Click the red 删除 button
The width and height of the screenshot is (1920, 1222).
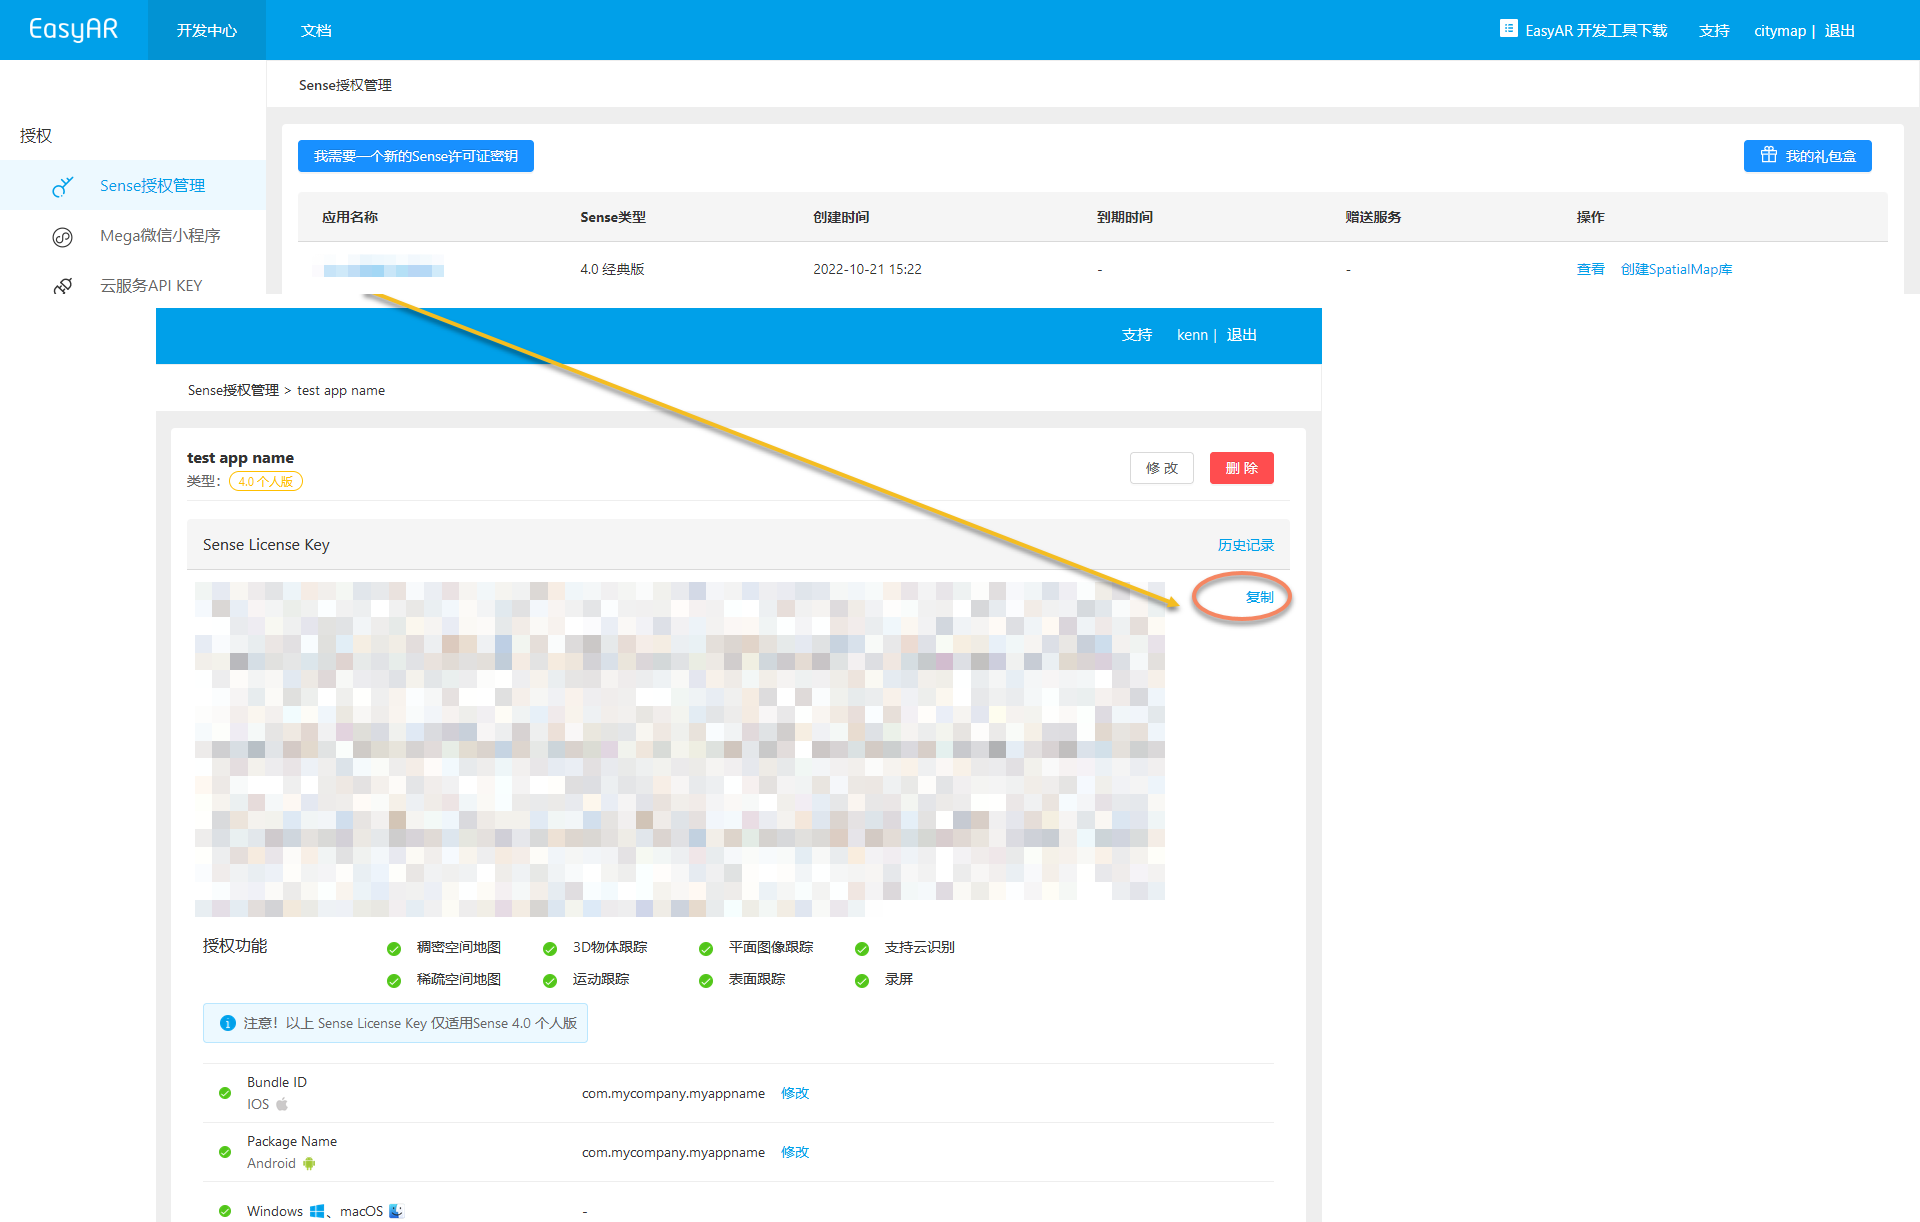click(x=1242, y=468)
